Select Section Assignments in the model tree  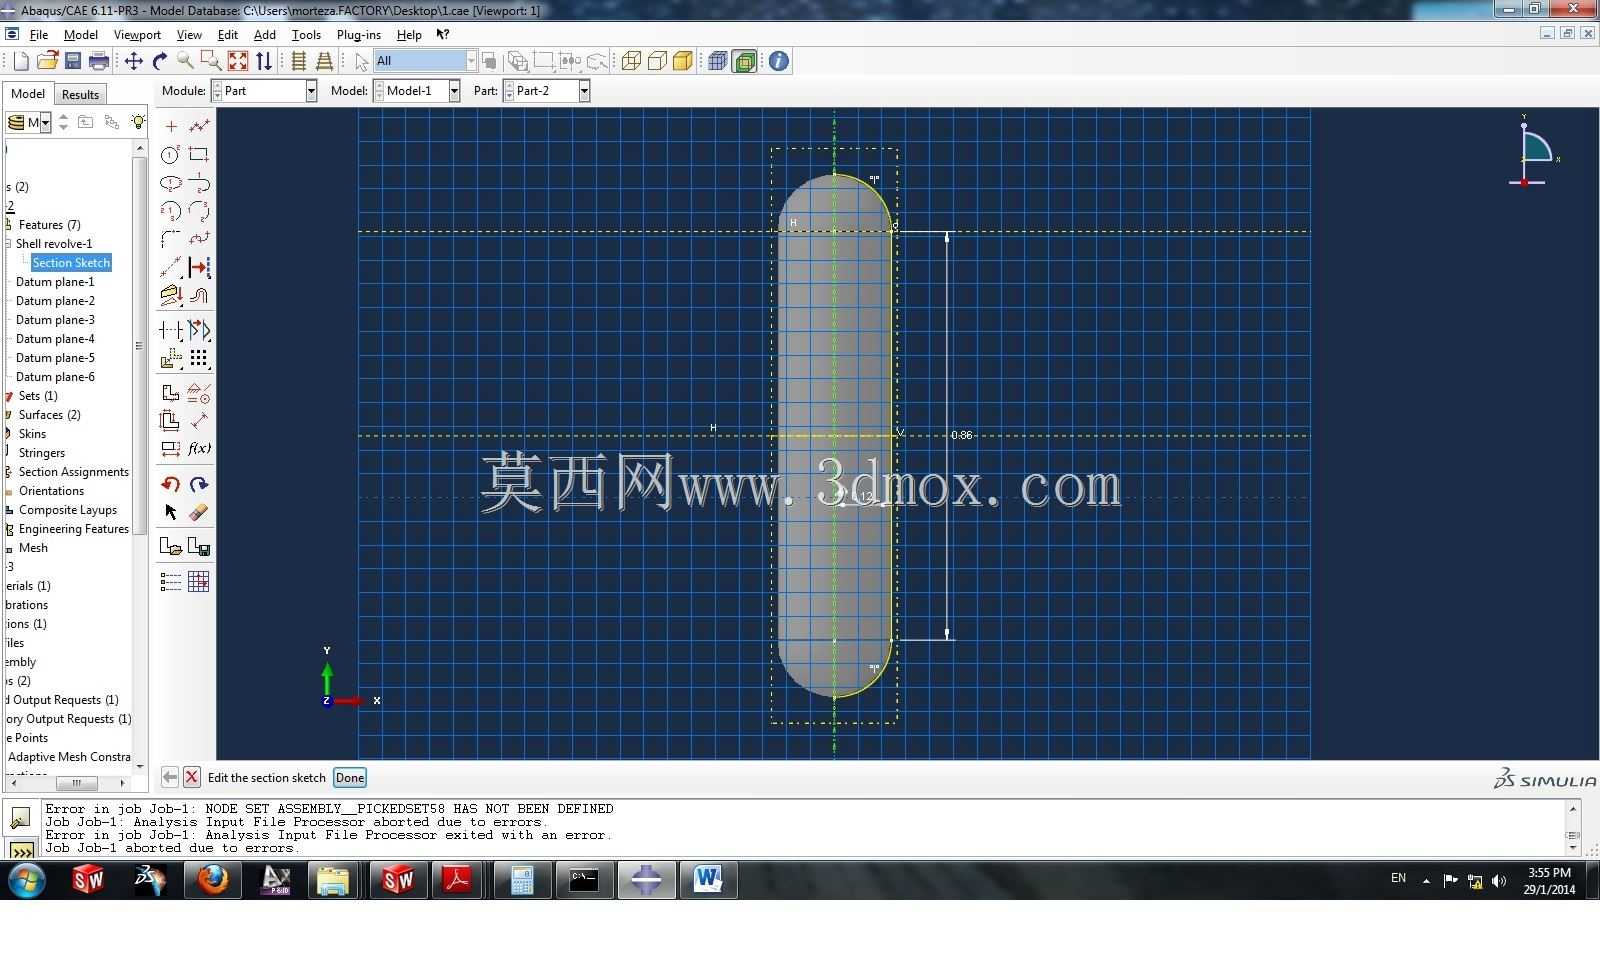click(x=73, y=472)
